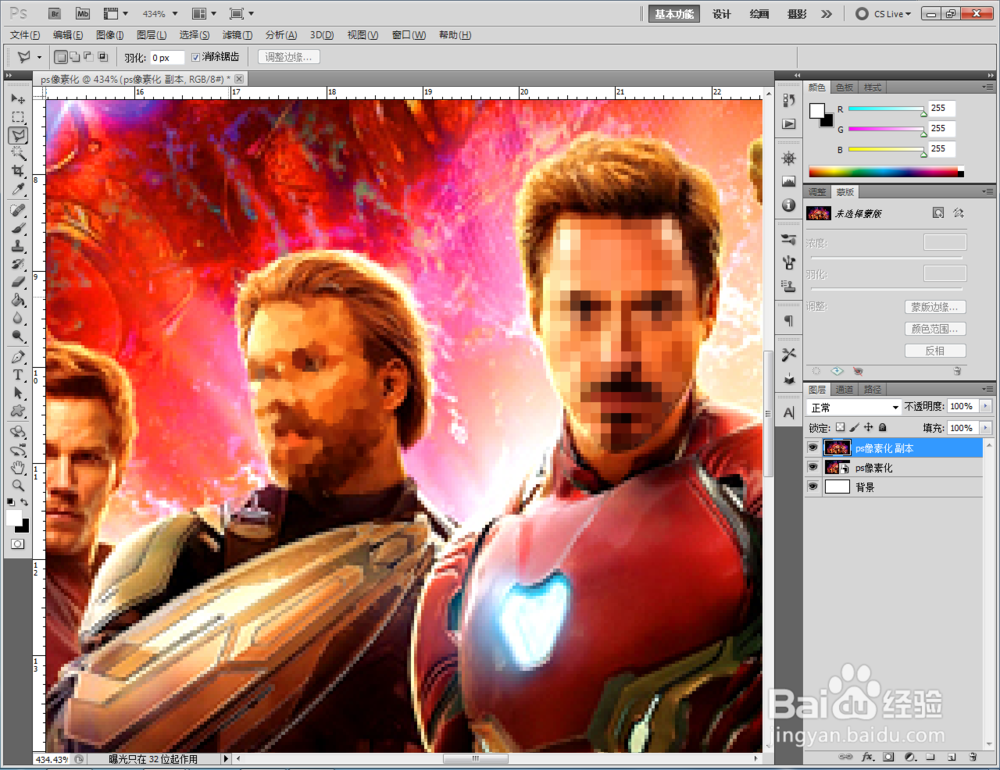Viewport: 1000px width, 770px height.
Task: Open the Actions panel play icon
Action: pos(789,124)
